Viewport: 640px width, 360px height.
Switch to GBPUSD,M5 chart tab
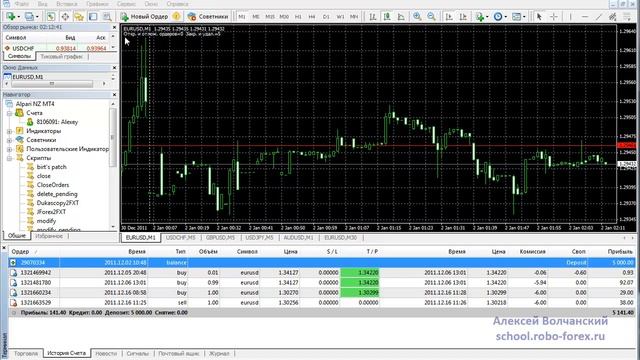pos(220,238)
